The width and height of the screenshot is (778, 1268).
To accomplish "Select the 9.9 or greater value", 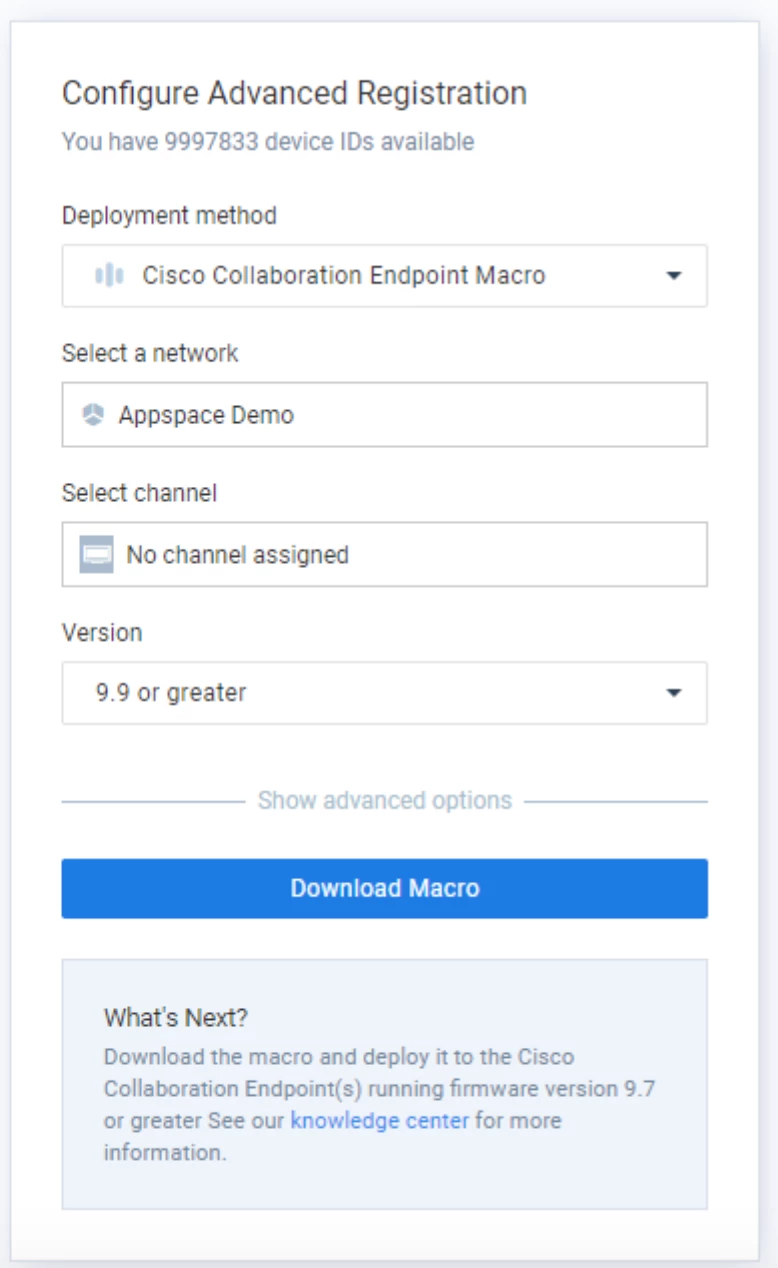I will [171, 693].
